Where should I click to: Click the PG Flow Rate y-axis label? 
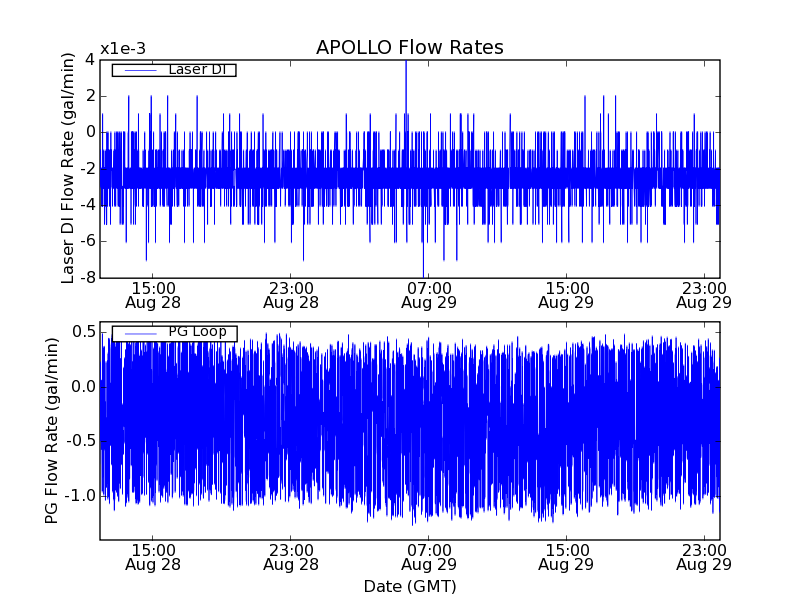(52, 430)
